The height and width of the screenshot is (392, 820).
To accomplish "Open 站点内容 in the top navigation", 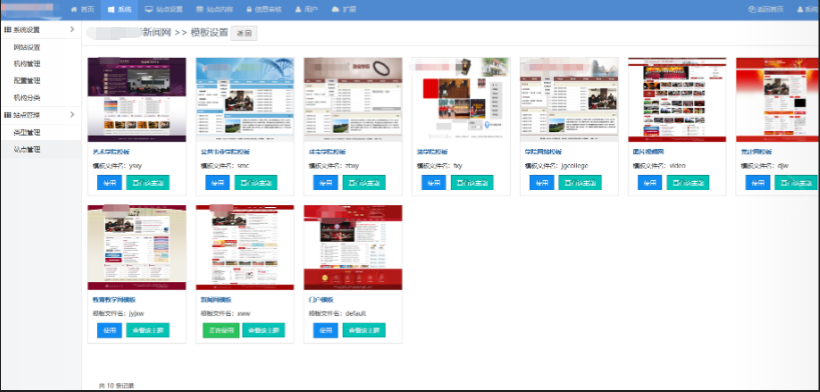I will click(x=214, y=9).
